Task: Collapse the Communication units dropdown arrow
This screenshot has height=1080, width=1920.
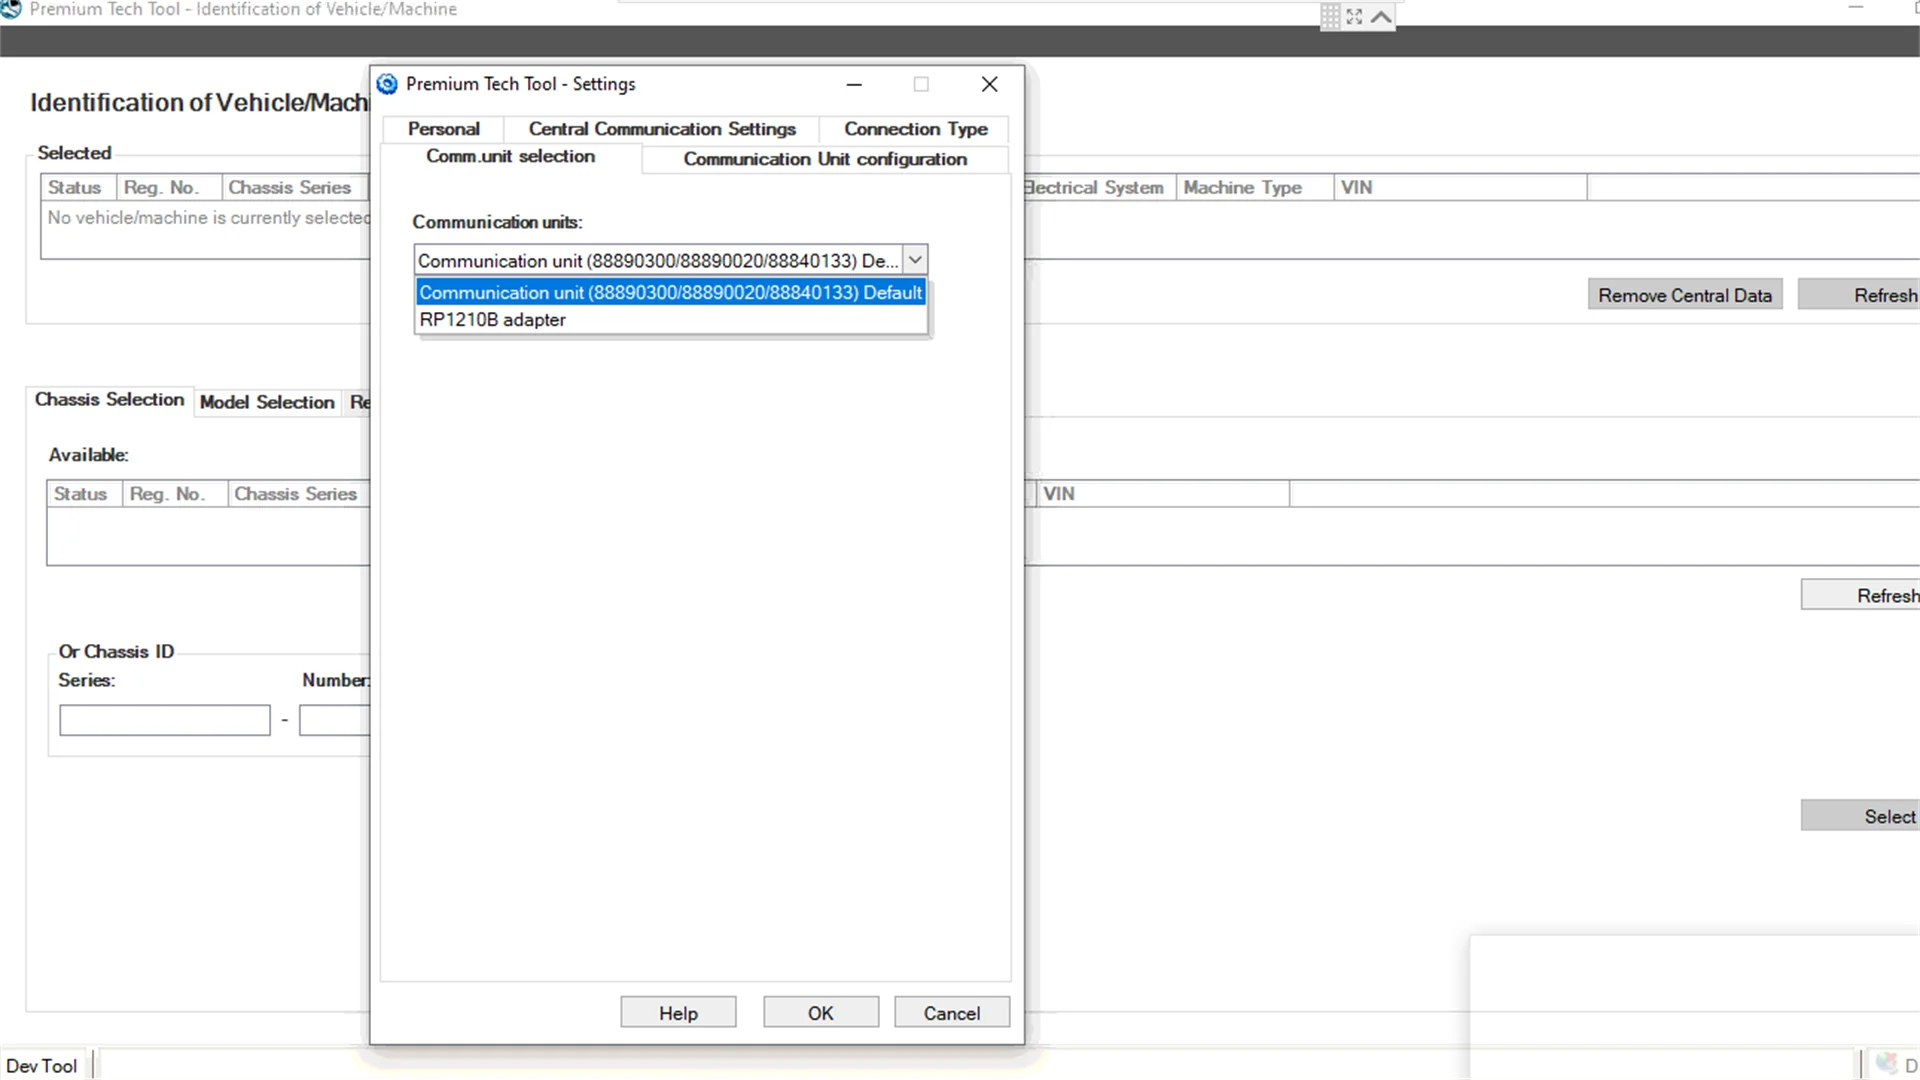Action: 915,260
